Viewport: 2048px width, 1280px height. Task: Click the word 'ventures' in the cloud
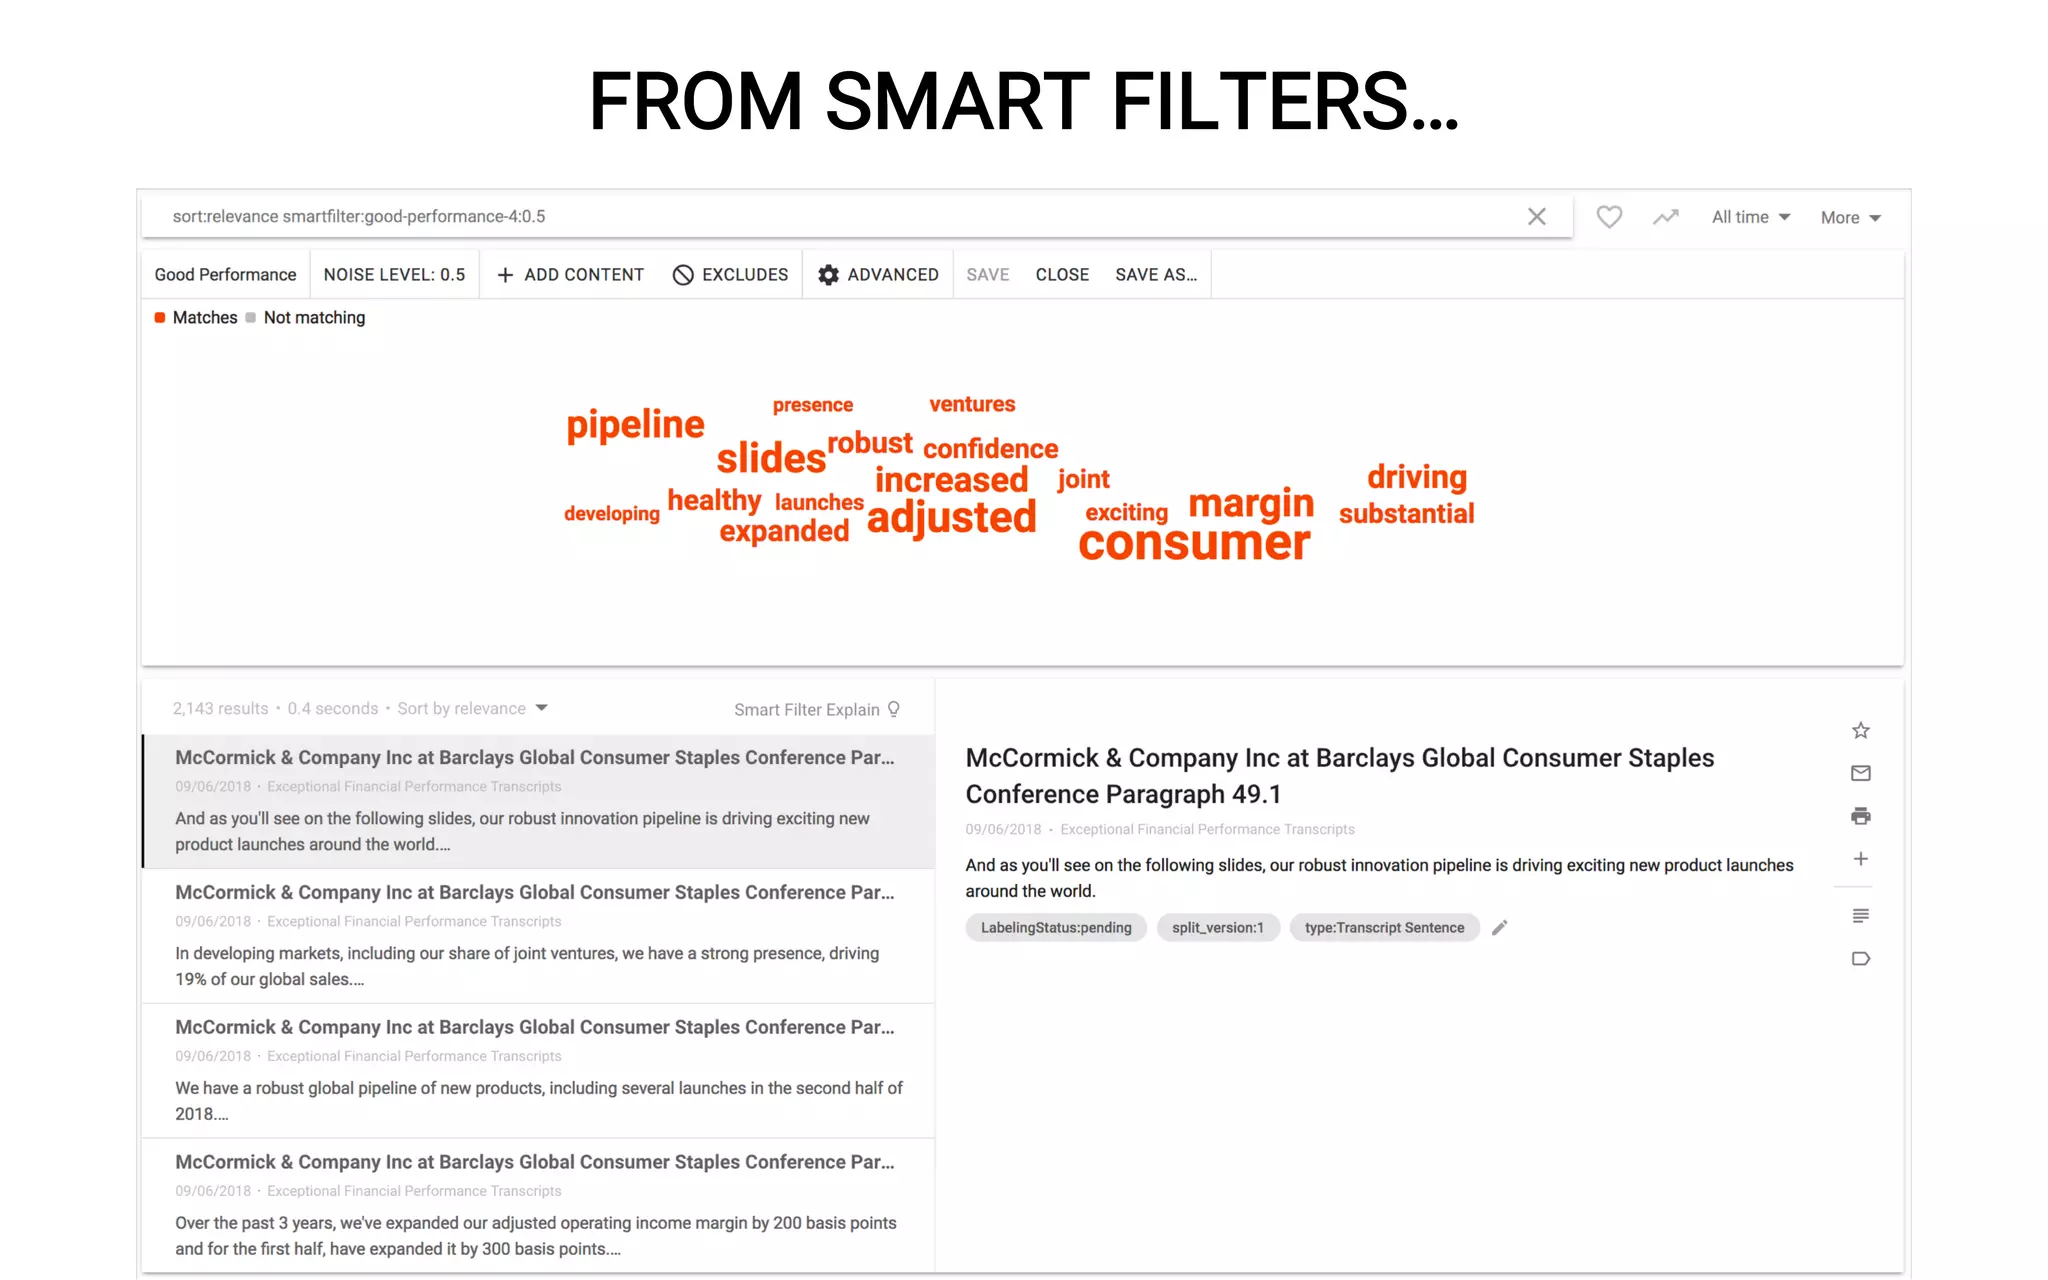972,404
